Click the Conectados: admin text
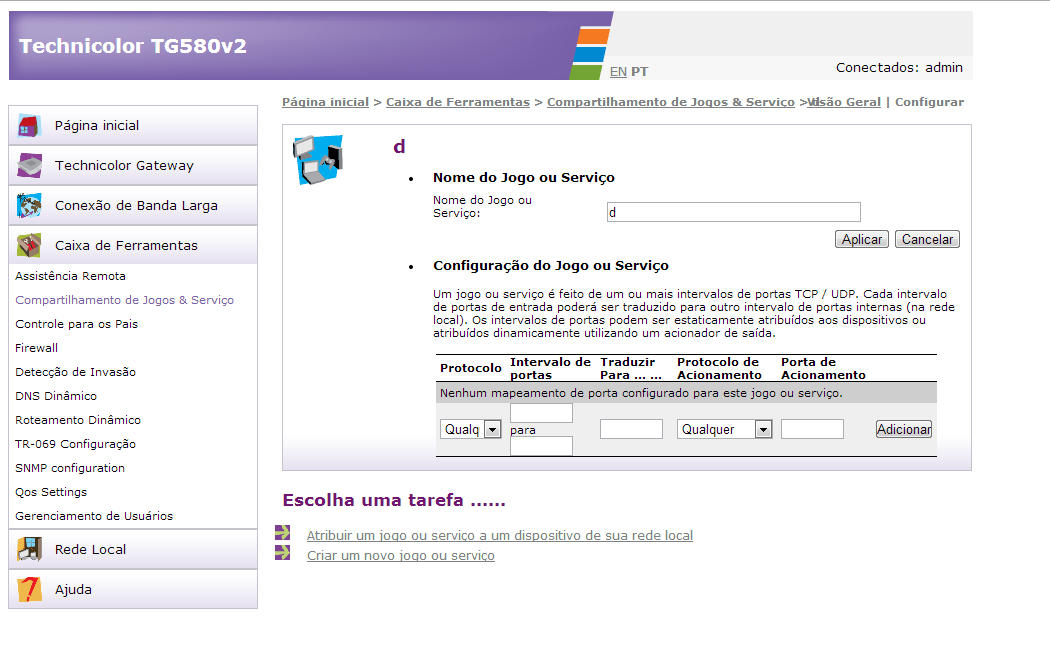 pyautogui.click(x=899, y=68)
